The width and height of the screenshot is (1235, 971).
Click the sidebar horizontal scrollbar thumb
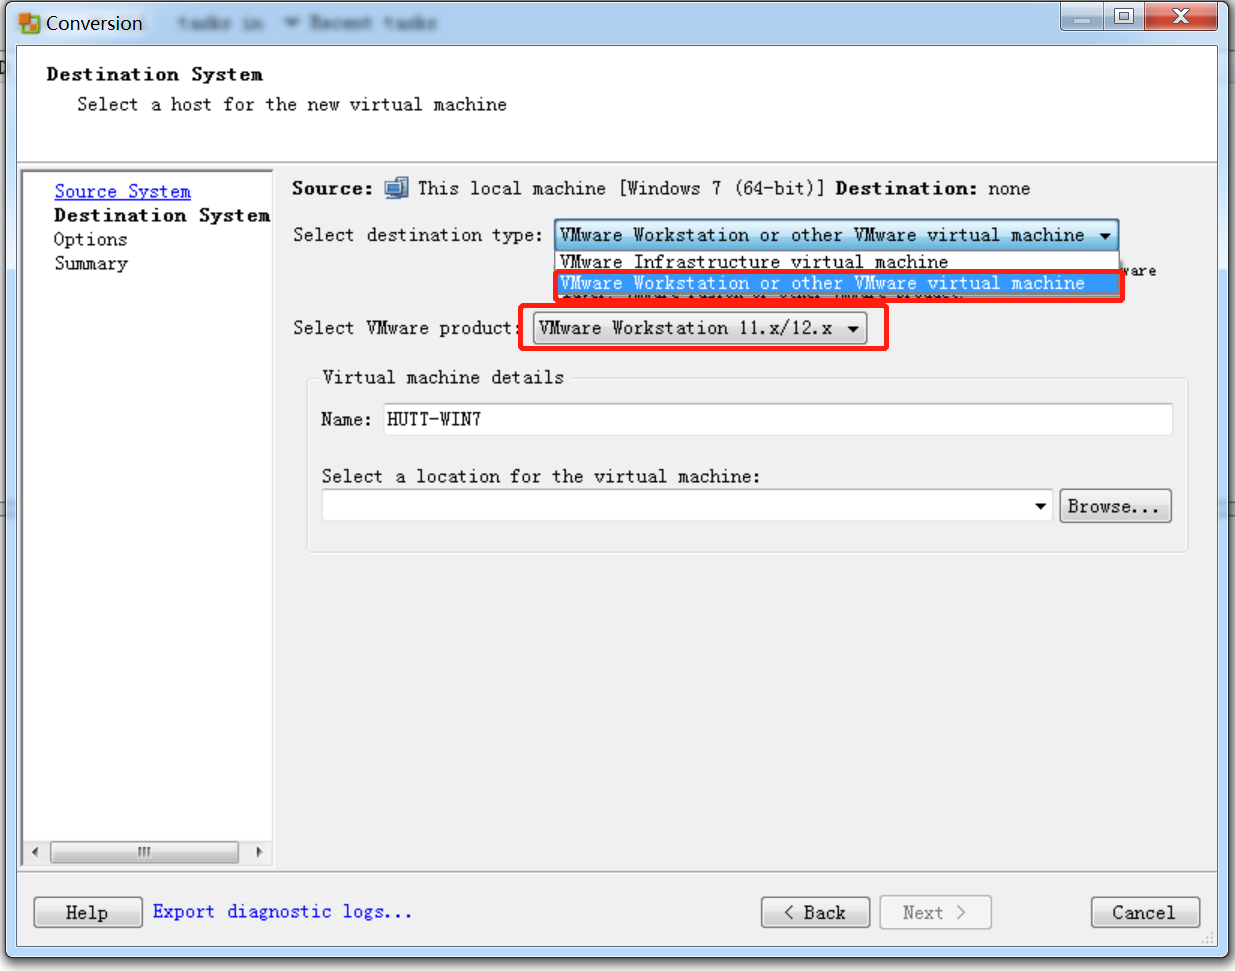[x=144, y=852]
